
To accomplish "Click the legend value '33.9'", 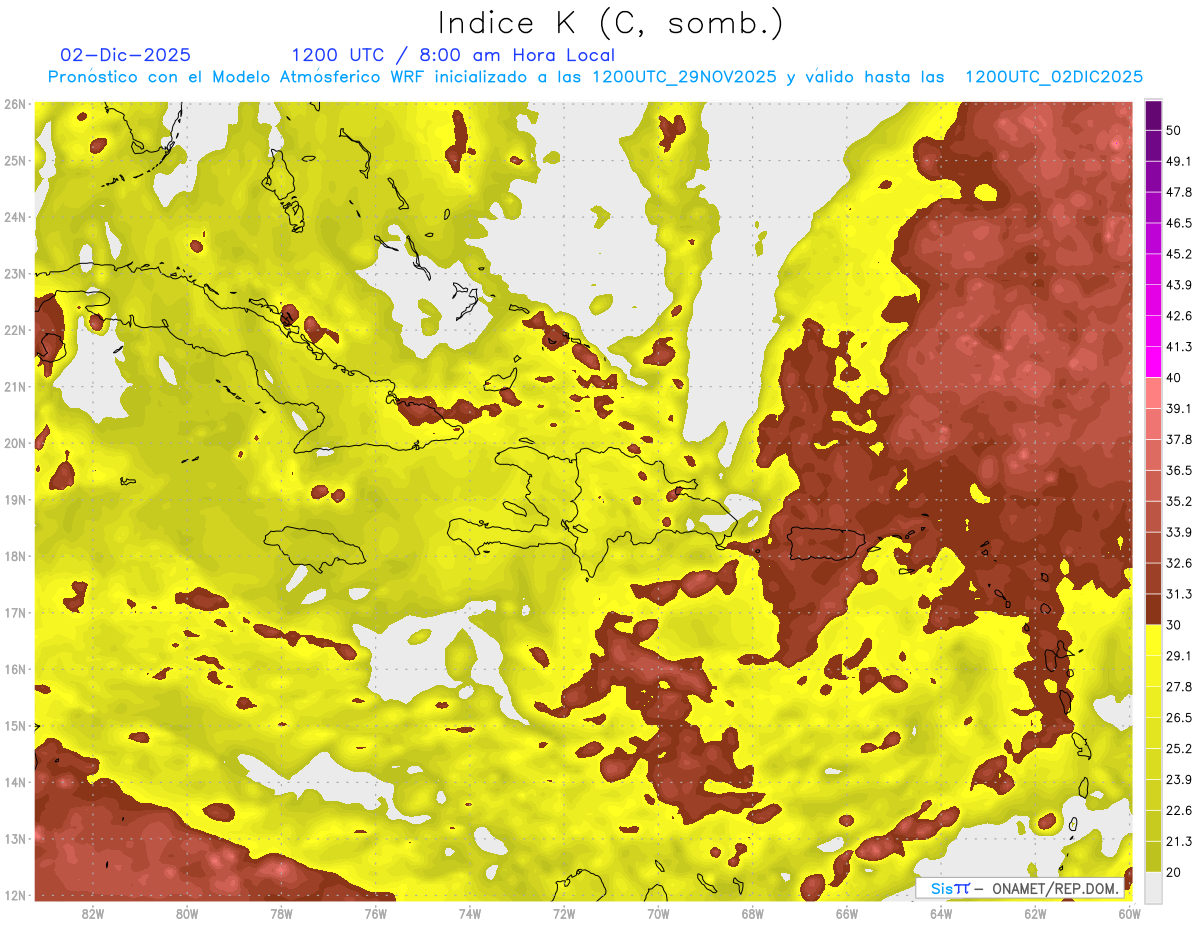I will tap(1179, 532).
